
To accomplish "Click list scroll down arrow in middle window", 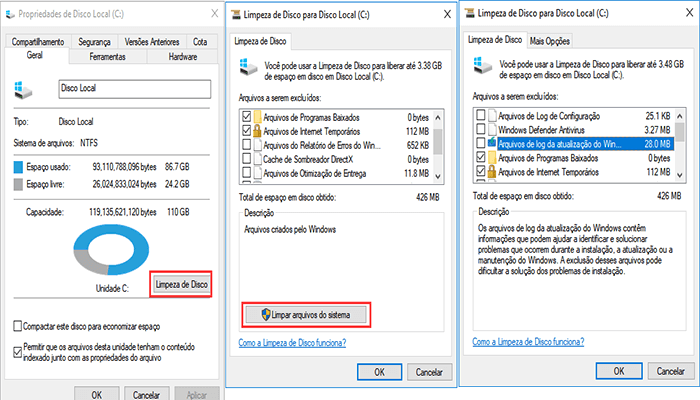I will [438, 176].
